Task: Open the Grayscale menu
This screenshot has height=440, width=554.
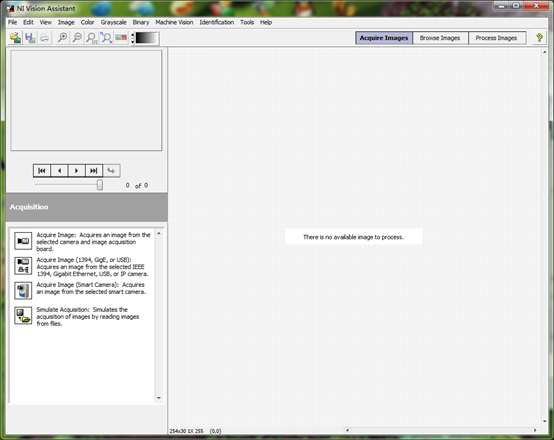Action: 113,22
